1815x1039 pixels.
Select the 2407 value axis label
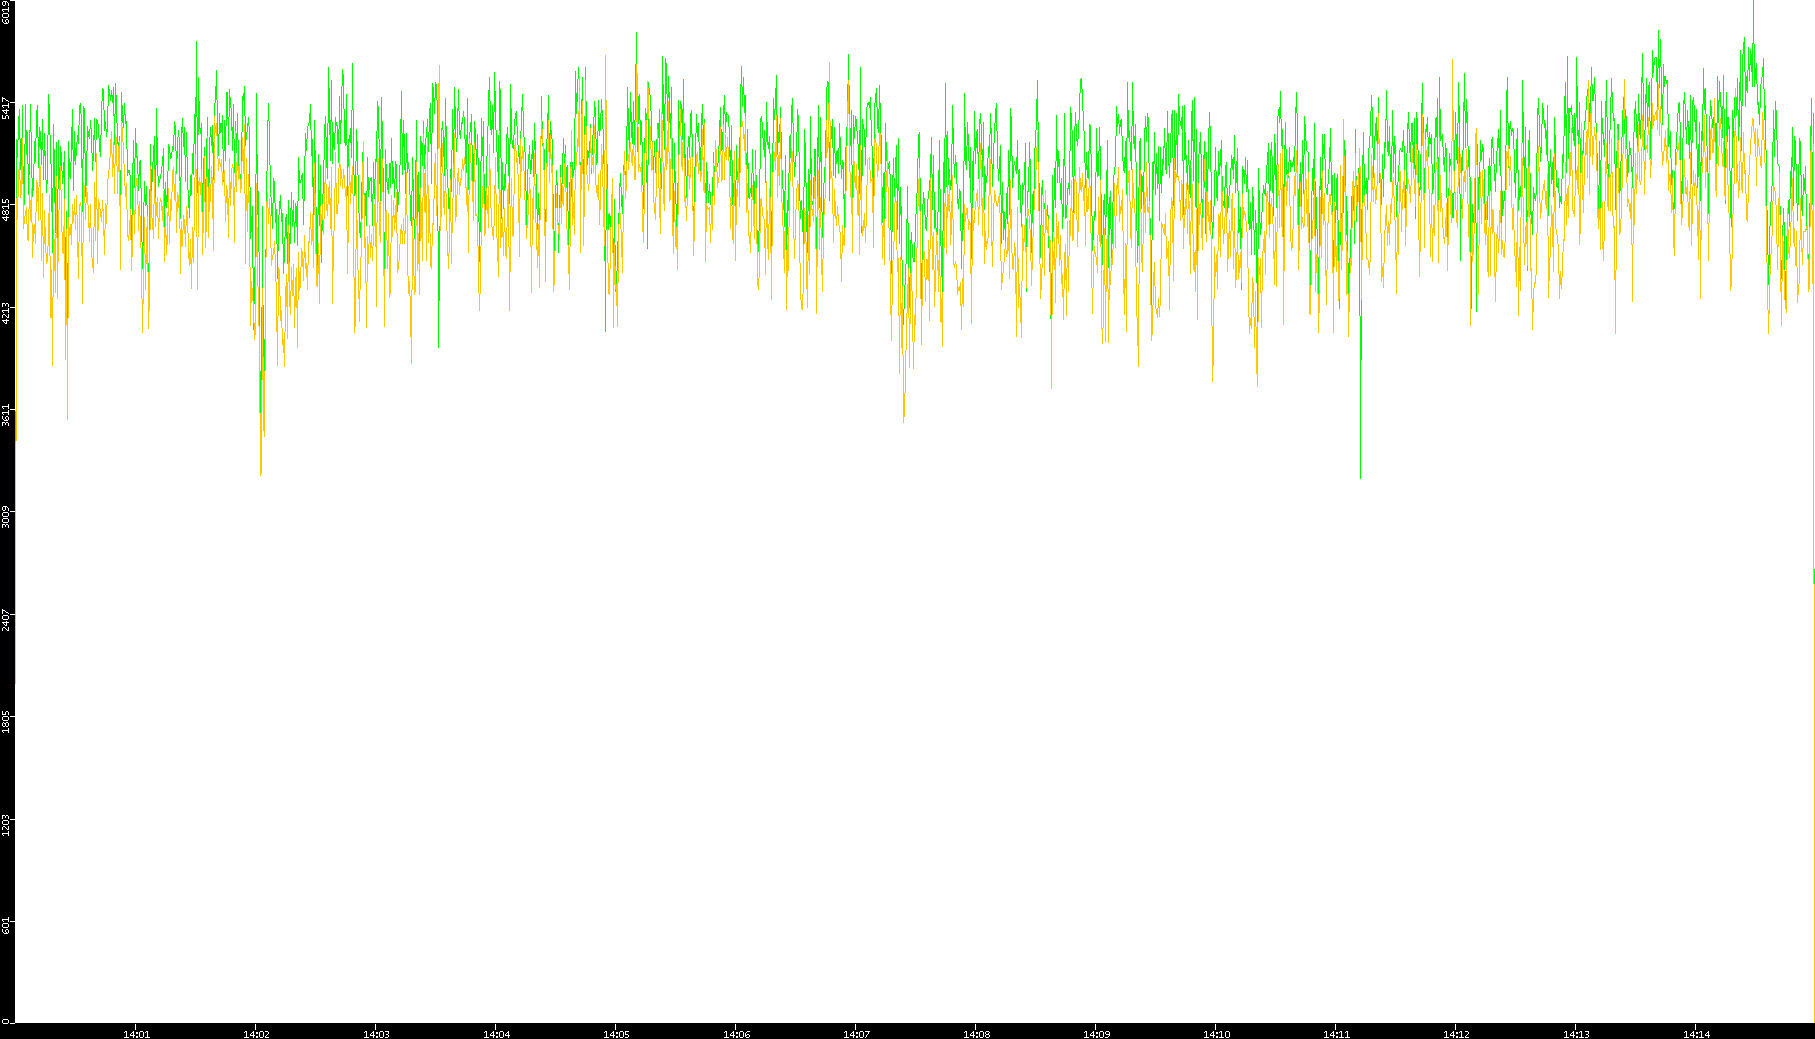[7, 619]
